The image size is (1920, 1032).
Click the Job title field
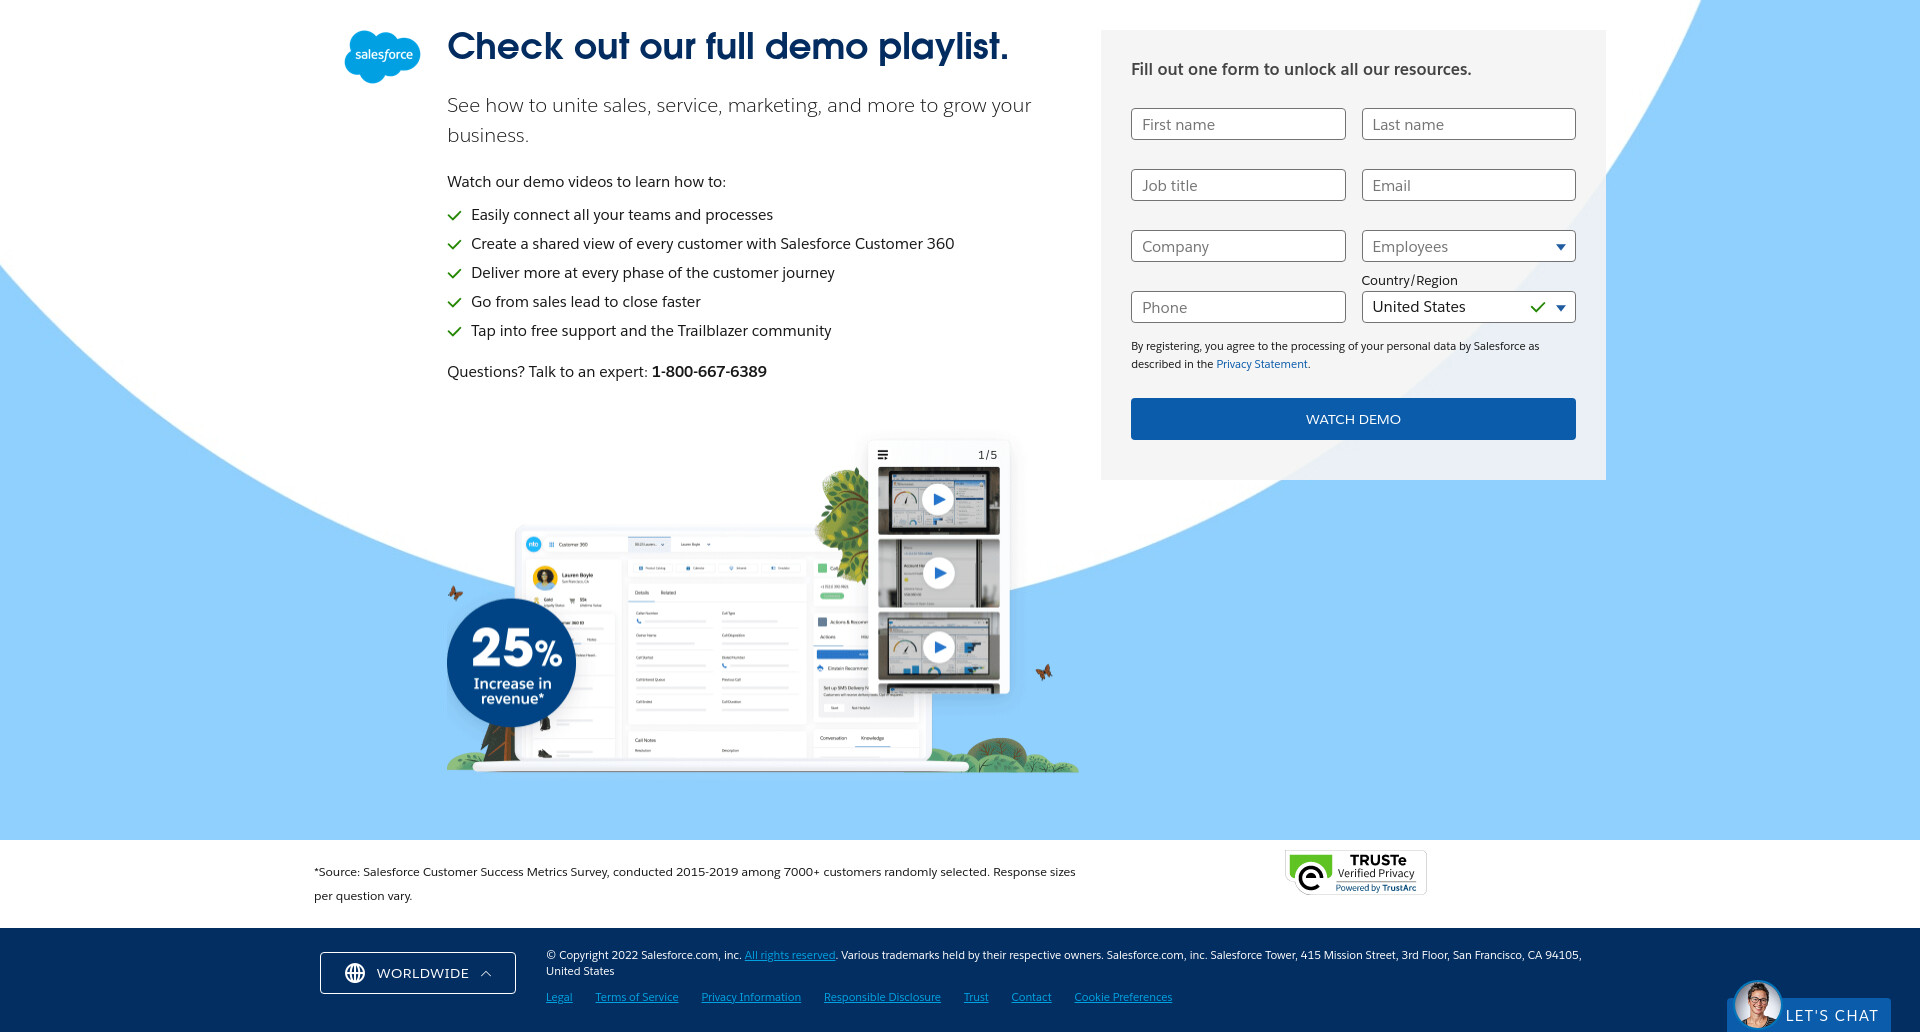(1238, 185)
